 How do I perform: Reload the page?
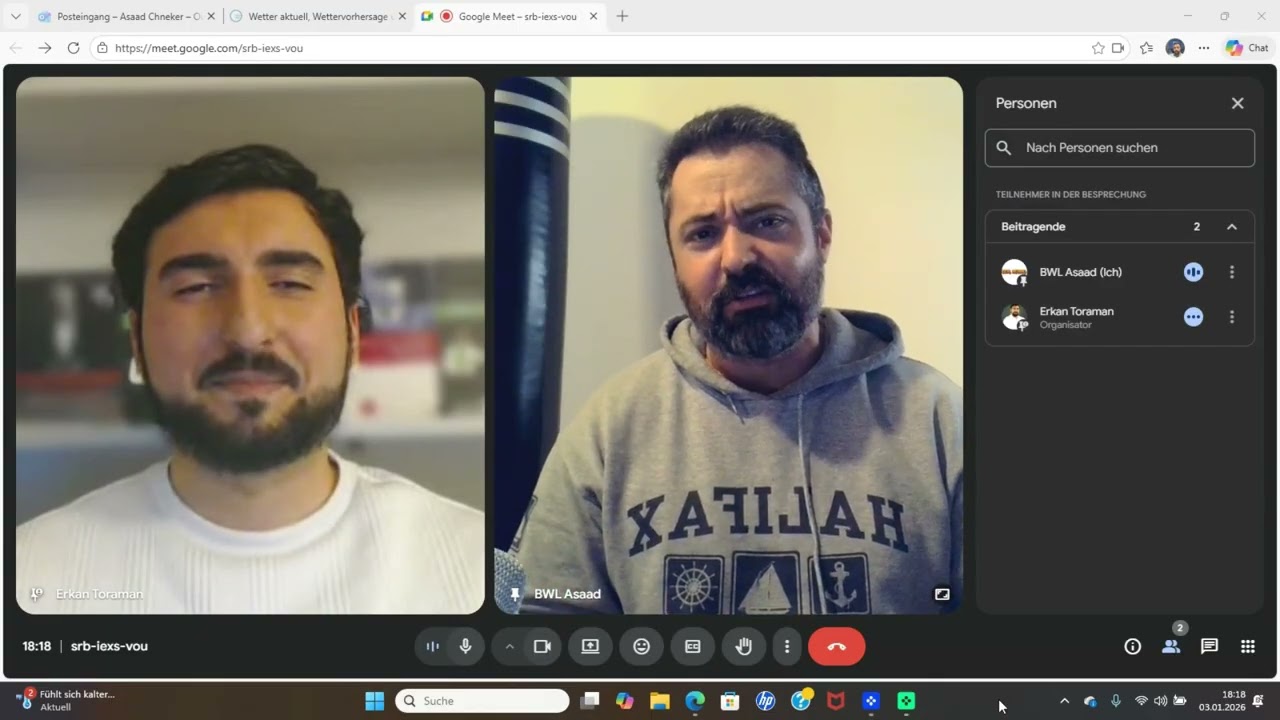[x=73, y=48]
